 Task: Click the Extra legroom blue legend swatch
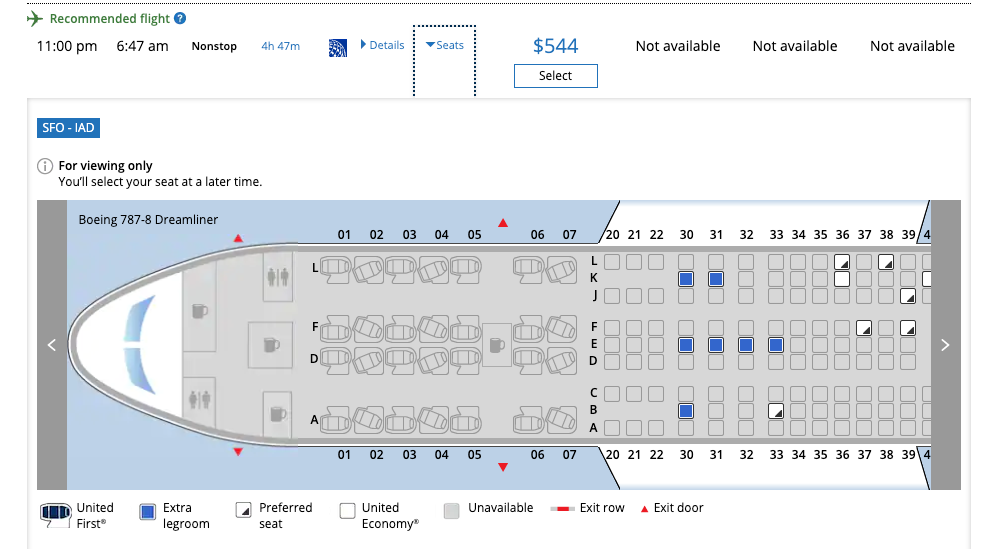click(148, 512)
